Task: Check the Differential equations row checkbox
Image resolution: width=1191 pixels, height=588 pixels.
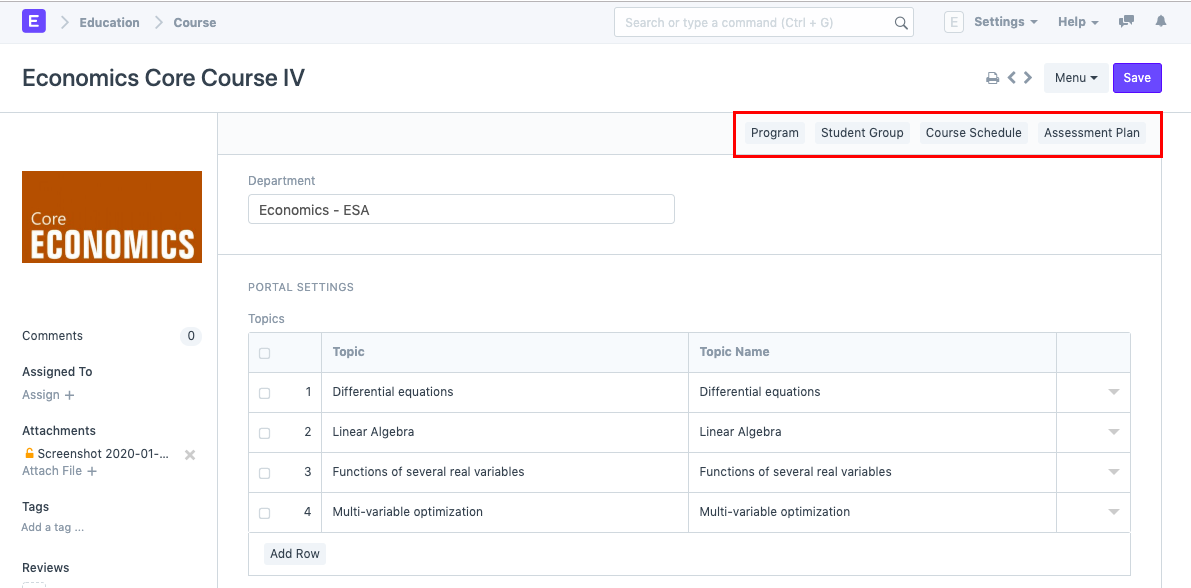Action: pyautogui.click(x=264, y=393)
